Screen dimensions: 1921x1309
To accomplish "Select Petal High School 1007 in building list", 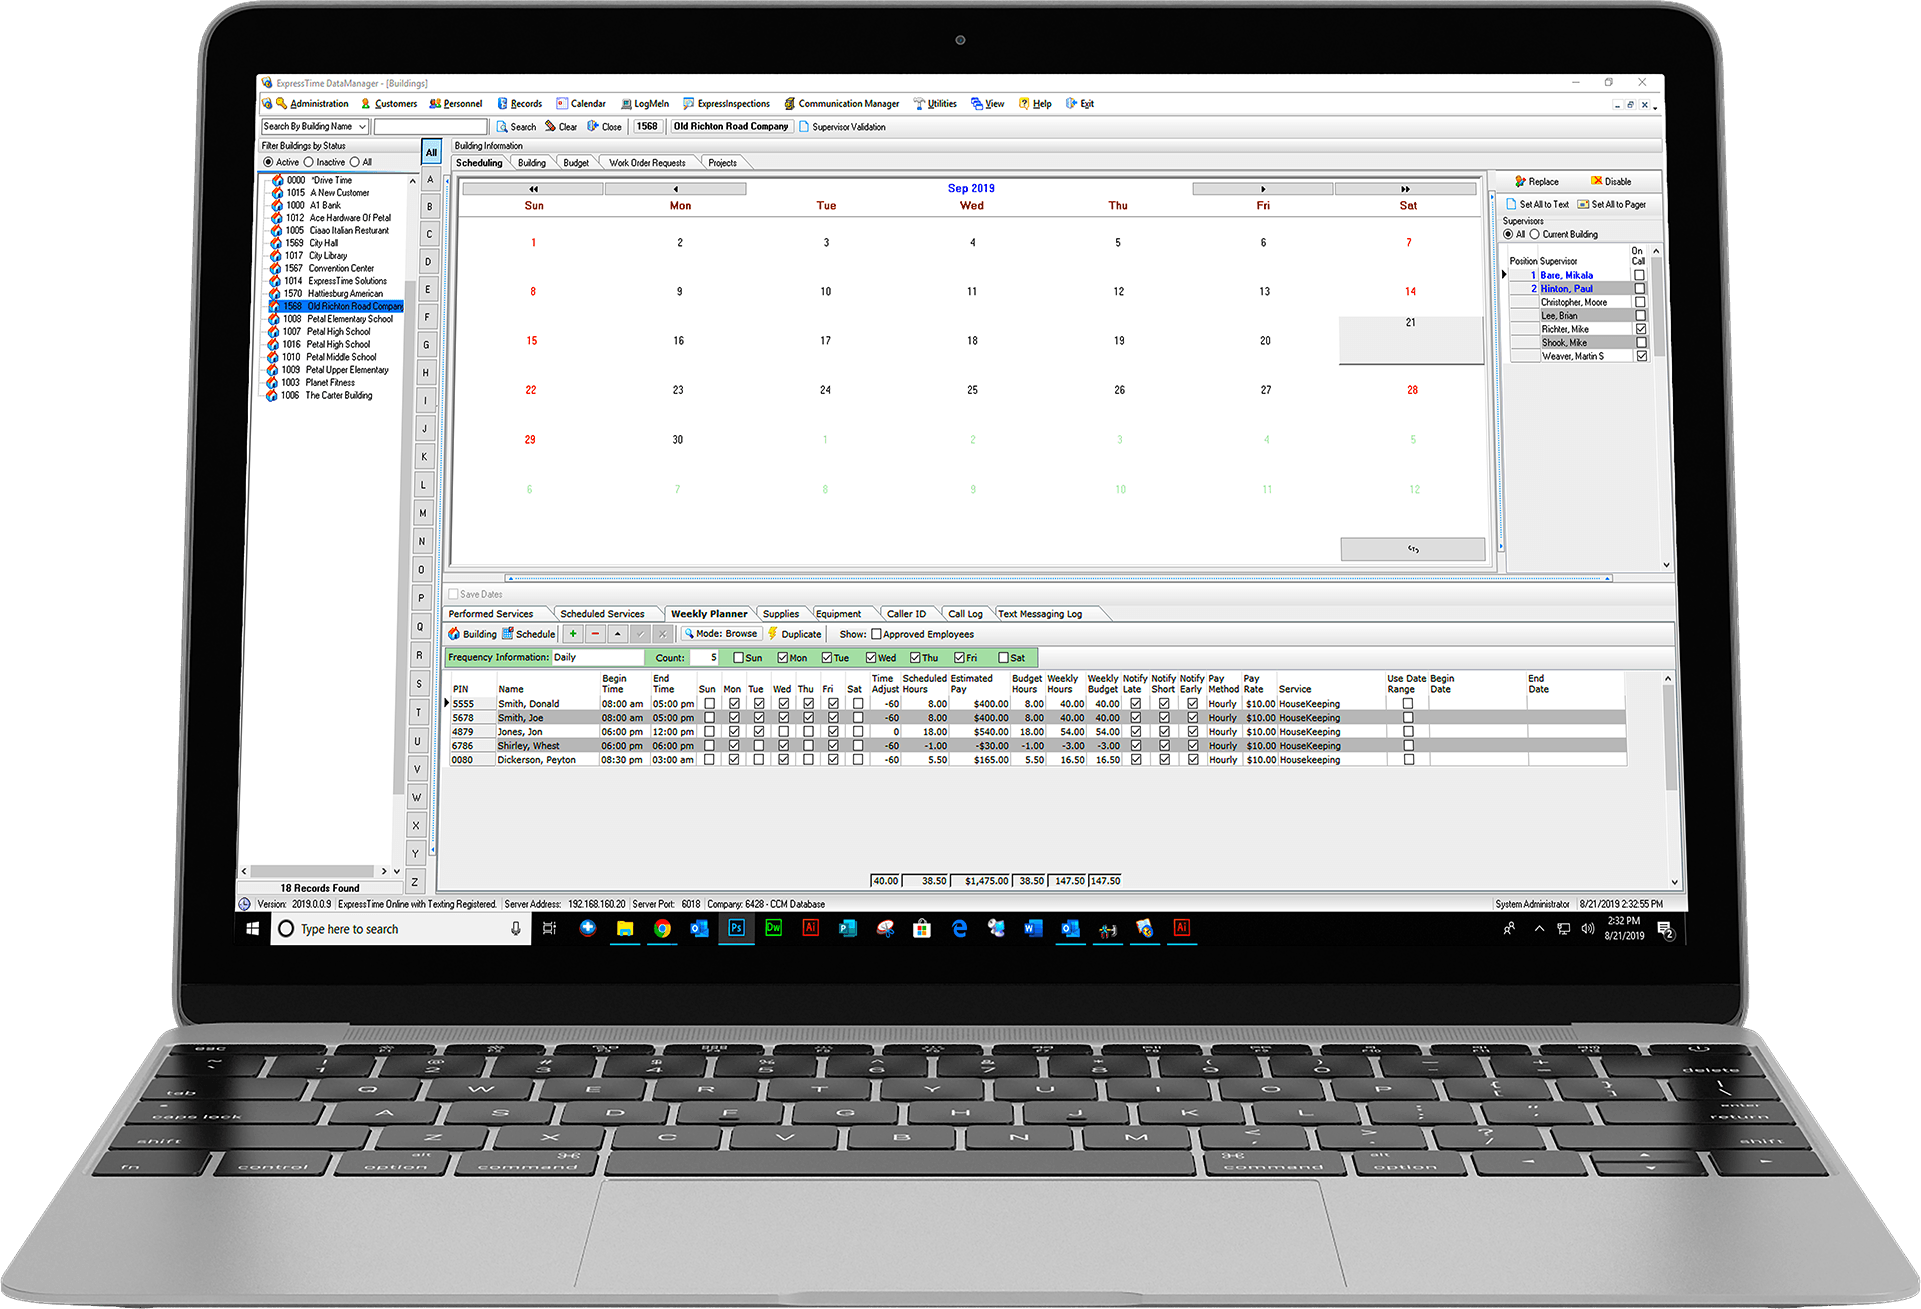I will click(x=338, y=332).
